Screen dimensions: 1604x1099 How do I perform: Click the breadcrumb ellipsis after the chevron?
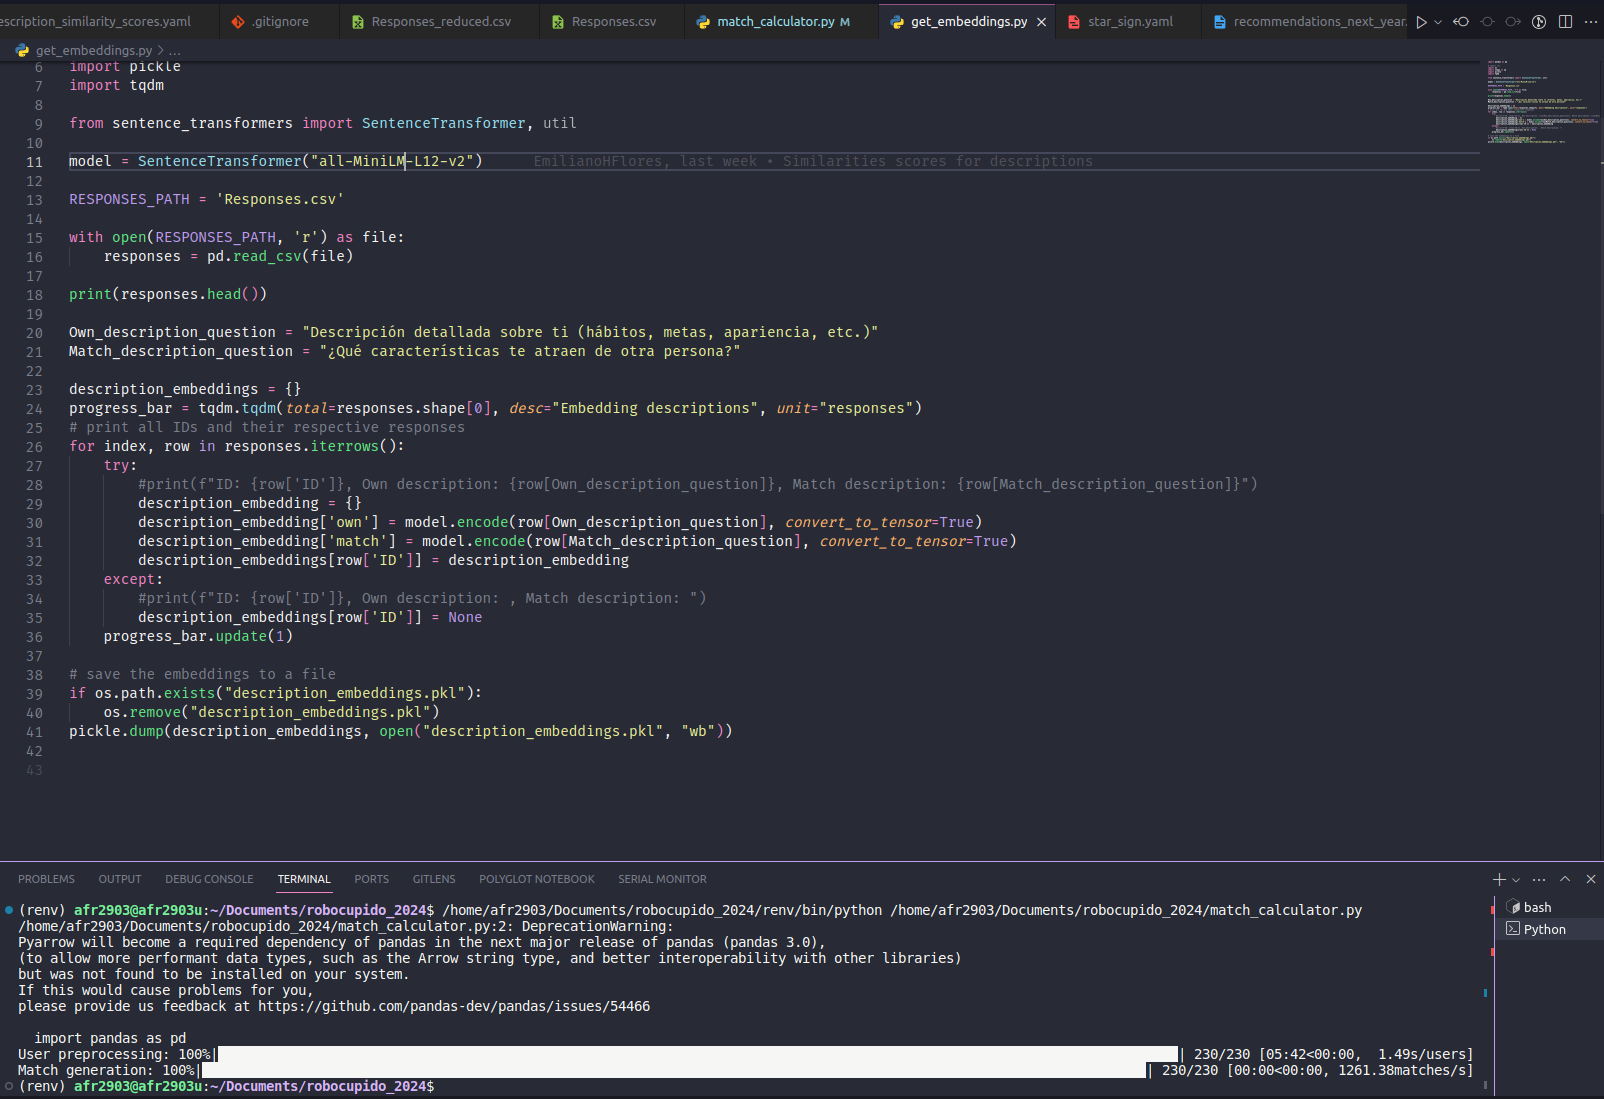[x=175, y=50]
